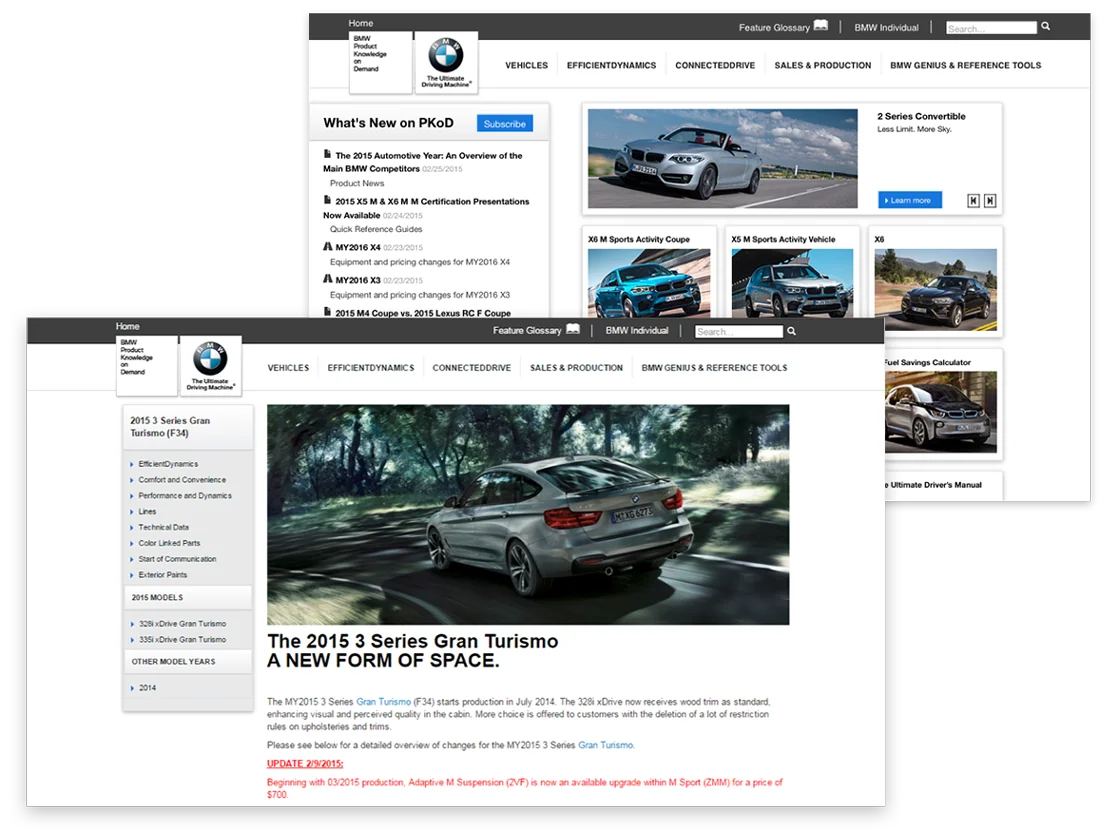Screen dimensions: 1100x832
Task: Click BMW Individual link in back window
Action: tap(886, 27)
